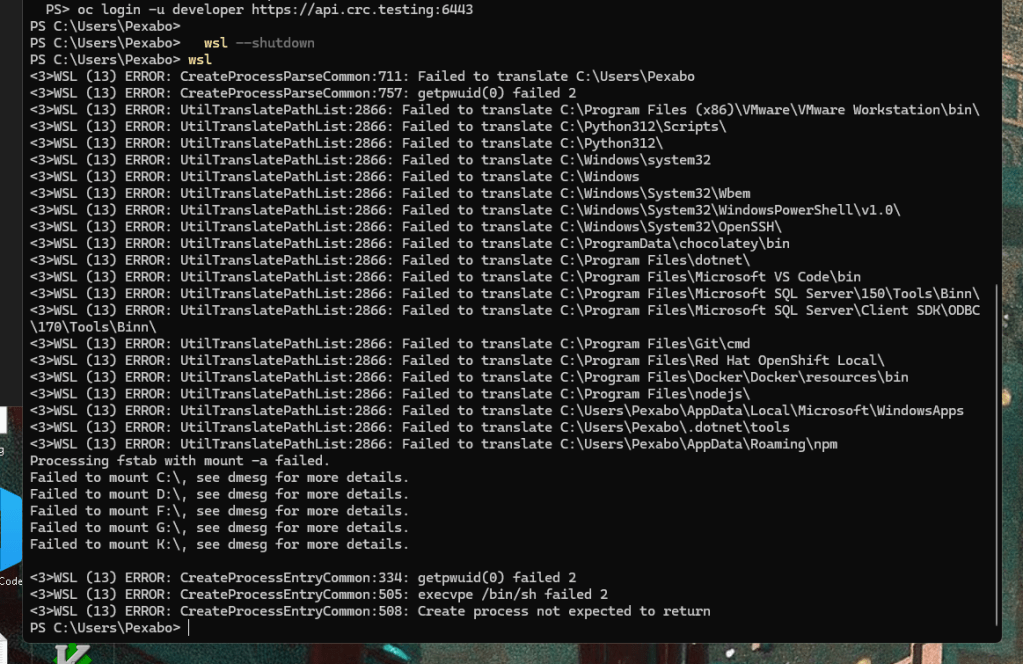Image resolution: width=1023 pixels, height=664 pixels.
Task: Click 'Create process not expected to return' line
Action: [370, 611]
